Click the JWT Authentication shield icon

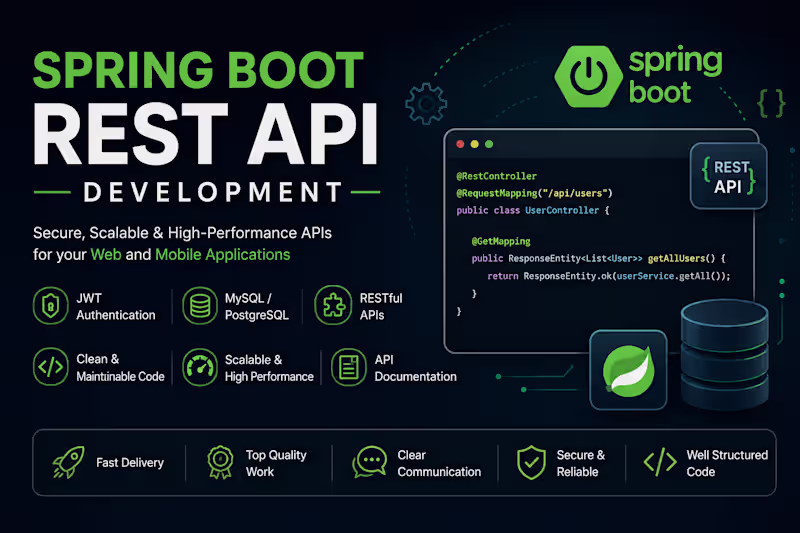51,306
